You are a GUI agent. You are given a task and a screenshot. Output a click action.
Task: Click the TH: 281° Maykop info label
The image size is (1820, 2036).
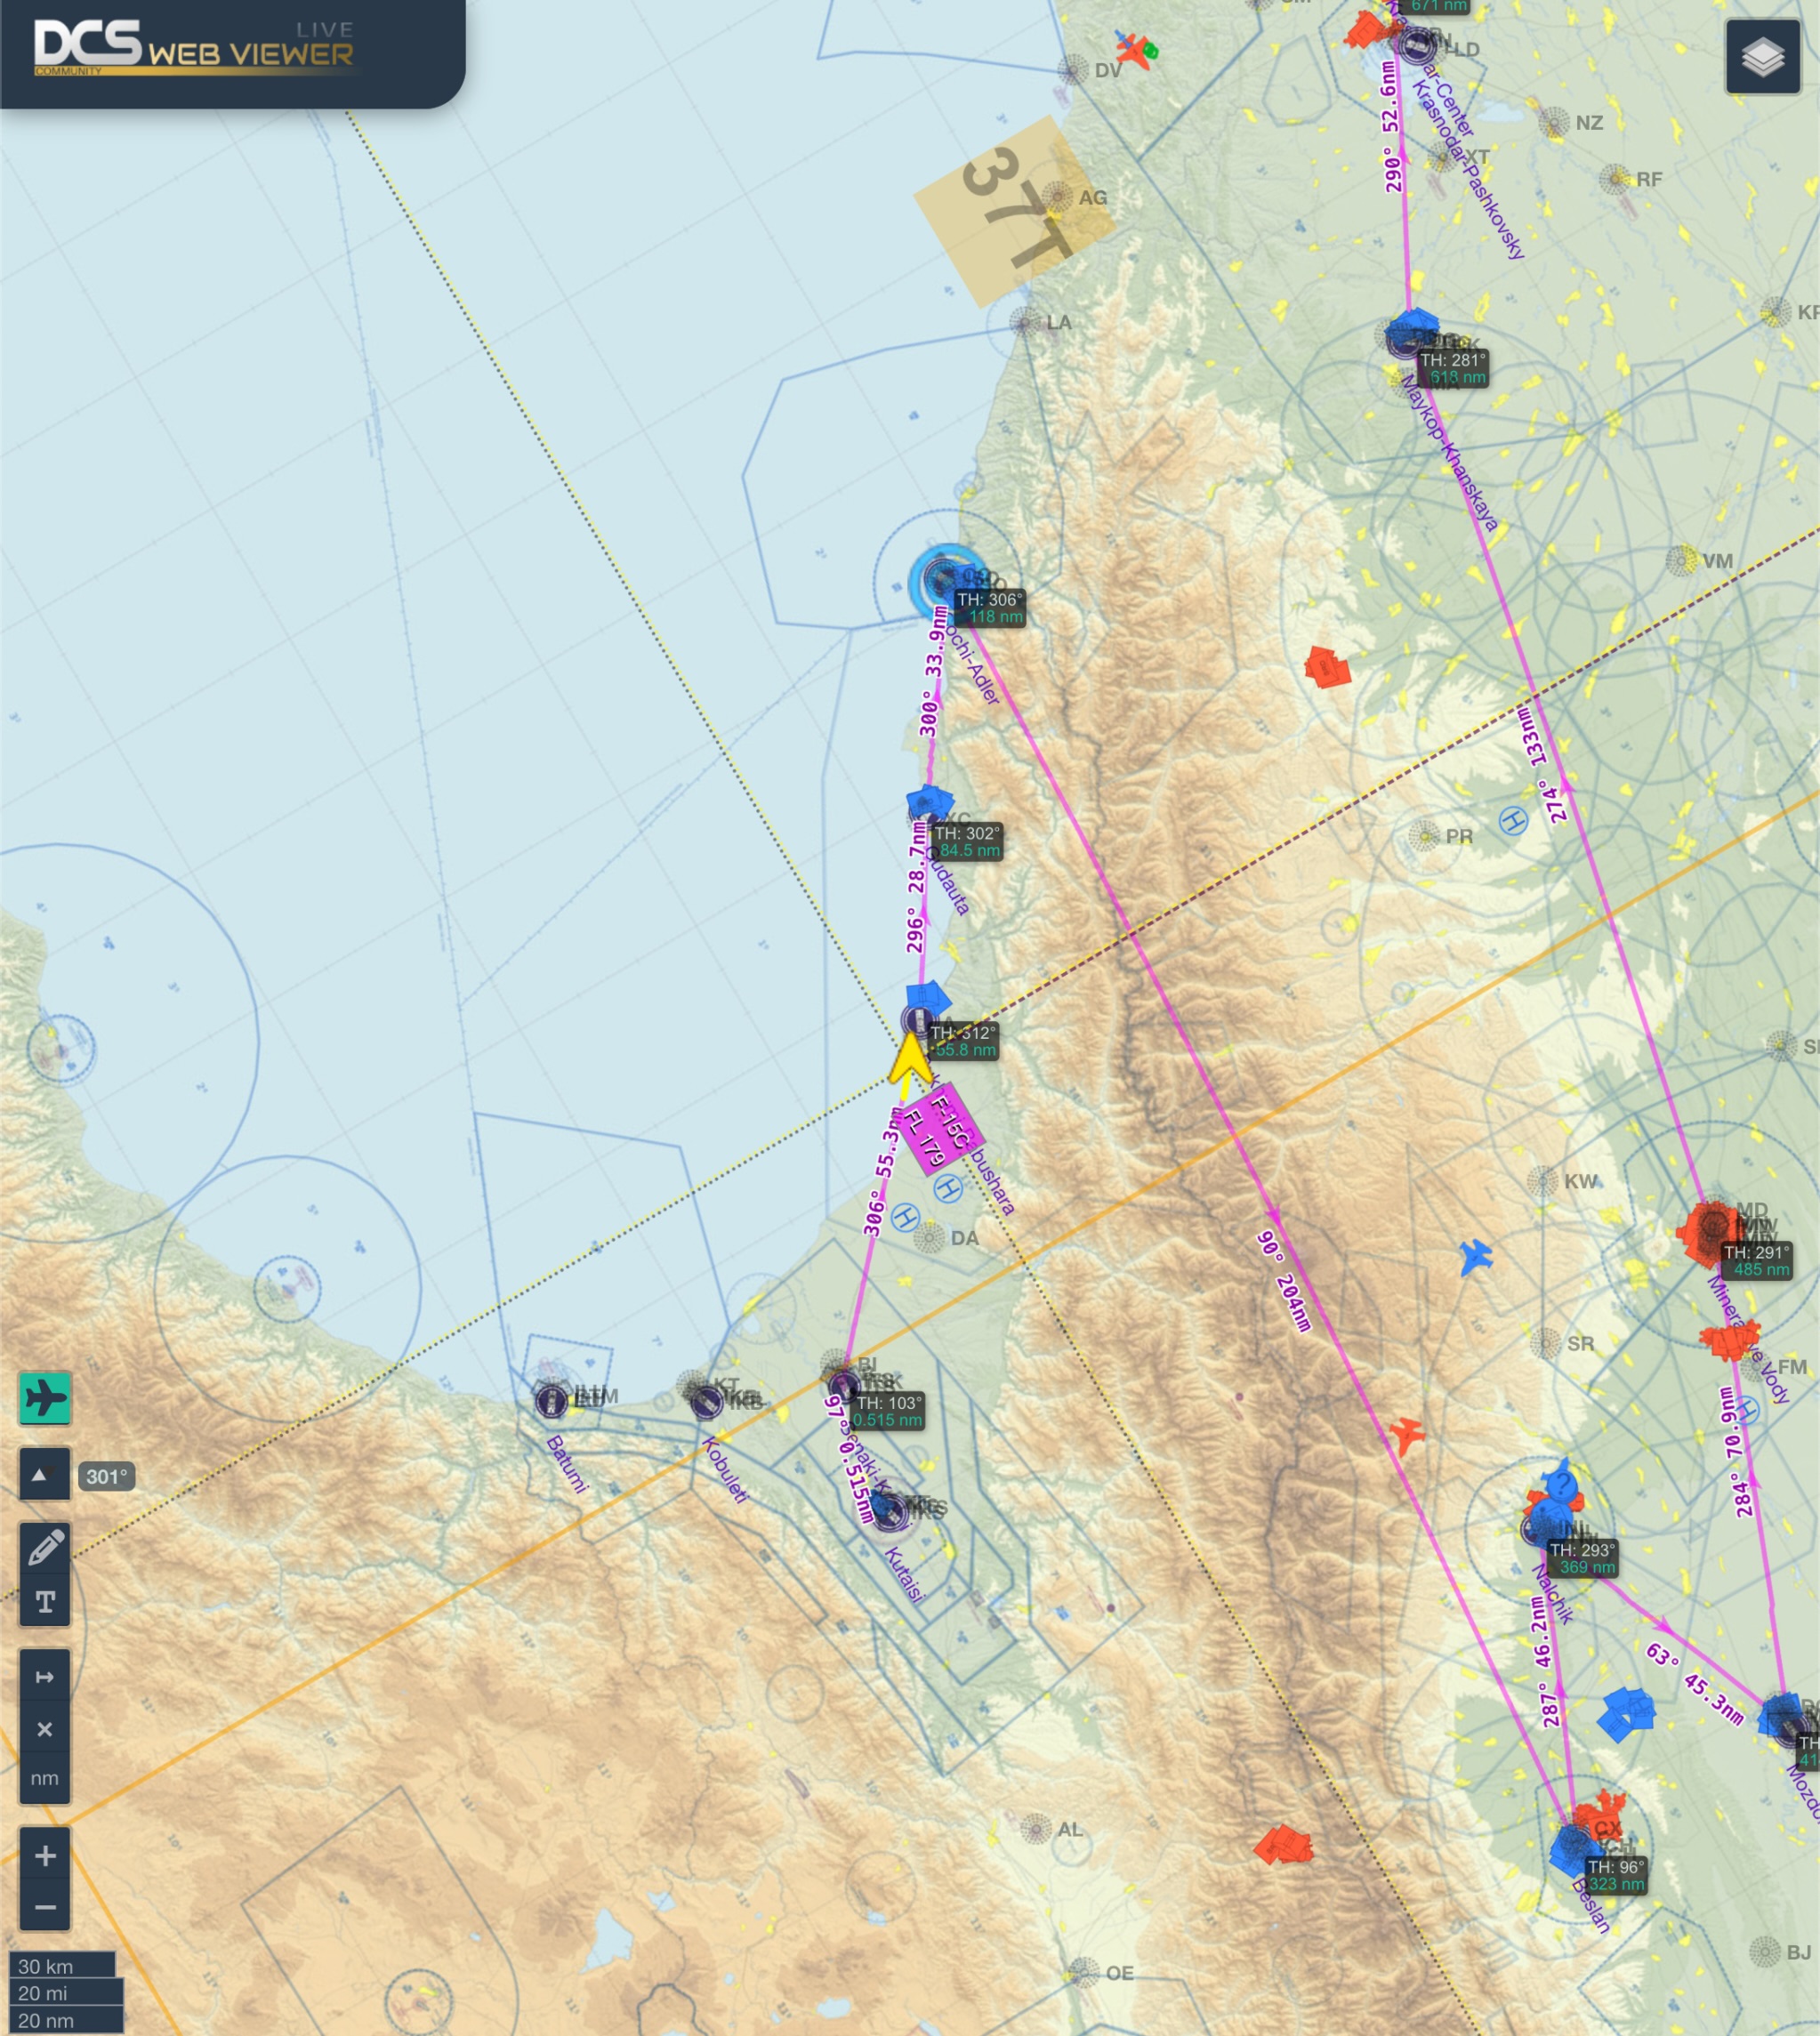pos(1452,368)
